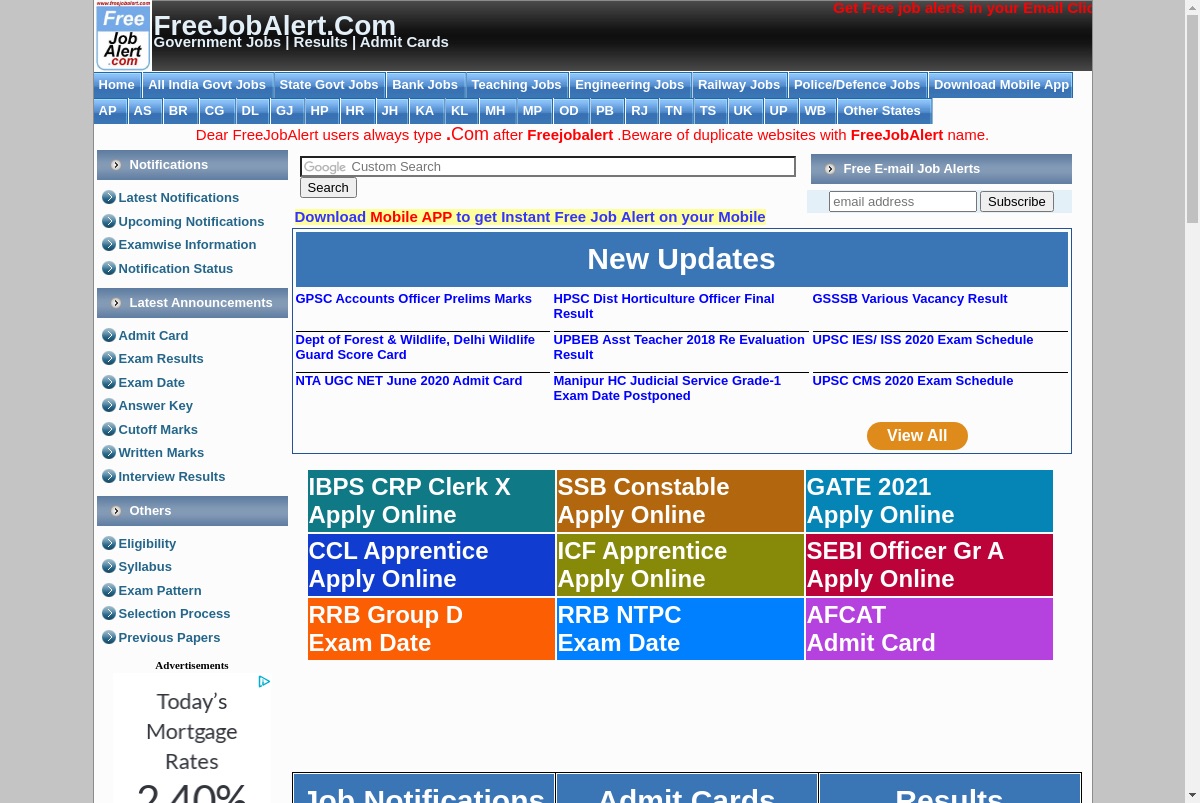The height and width of the screenshot is (803, 1200).
Task: Select the TN state tab
Action: pyautogui.click(x=674, y=111)
